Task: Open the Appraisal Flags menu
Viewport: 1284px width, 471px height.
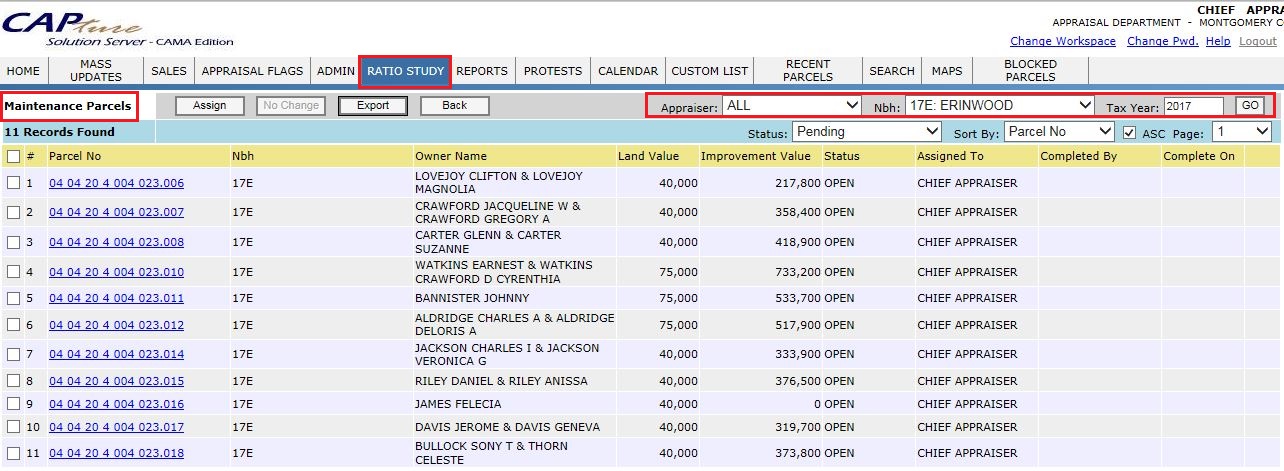Action: pos(252,71)
